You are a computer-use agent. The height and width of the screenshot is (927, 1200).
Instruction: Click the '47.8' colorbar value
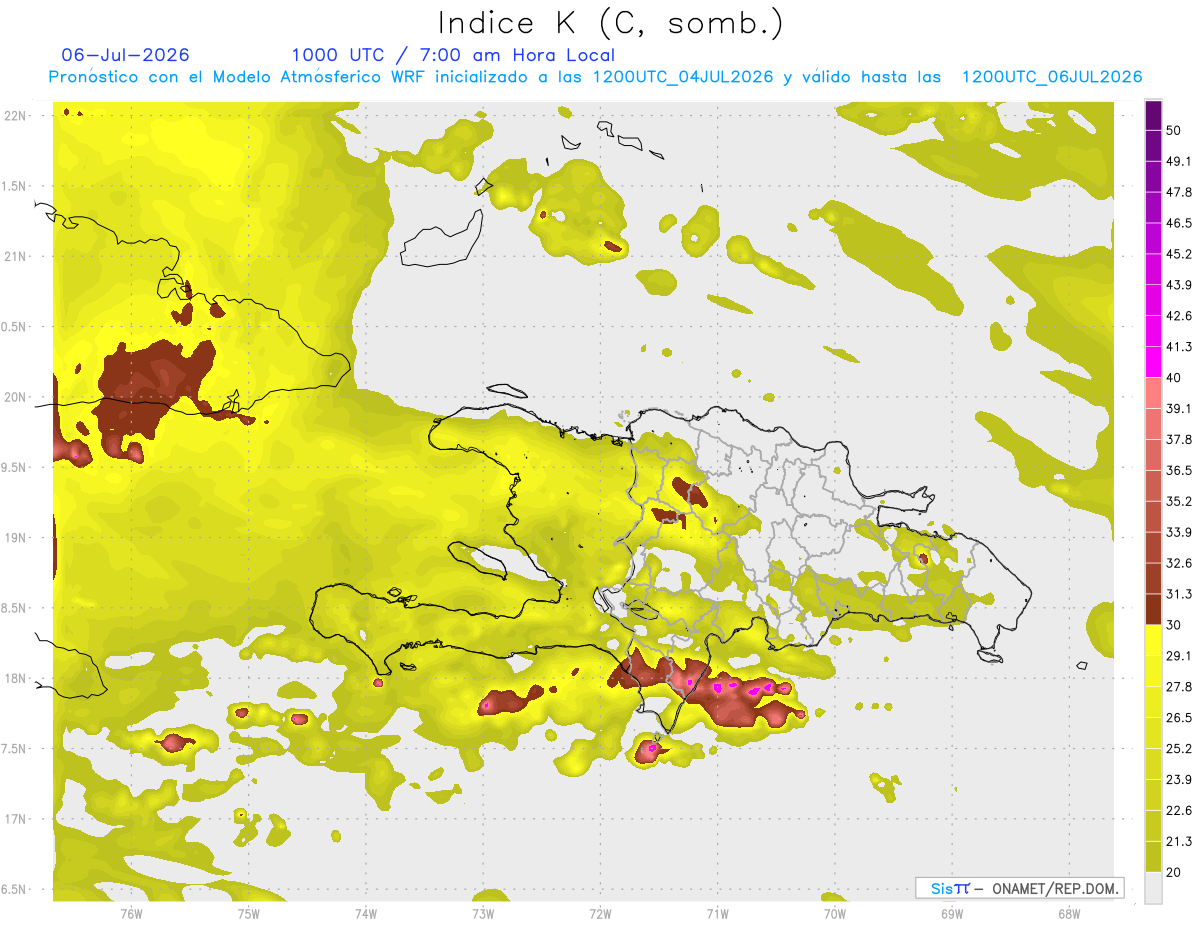point(1179,192)
